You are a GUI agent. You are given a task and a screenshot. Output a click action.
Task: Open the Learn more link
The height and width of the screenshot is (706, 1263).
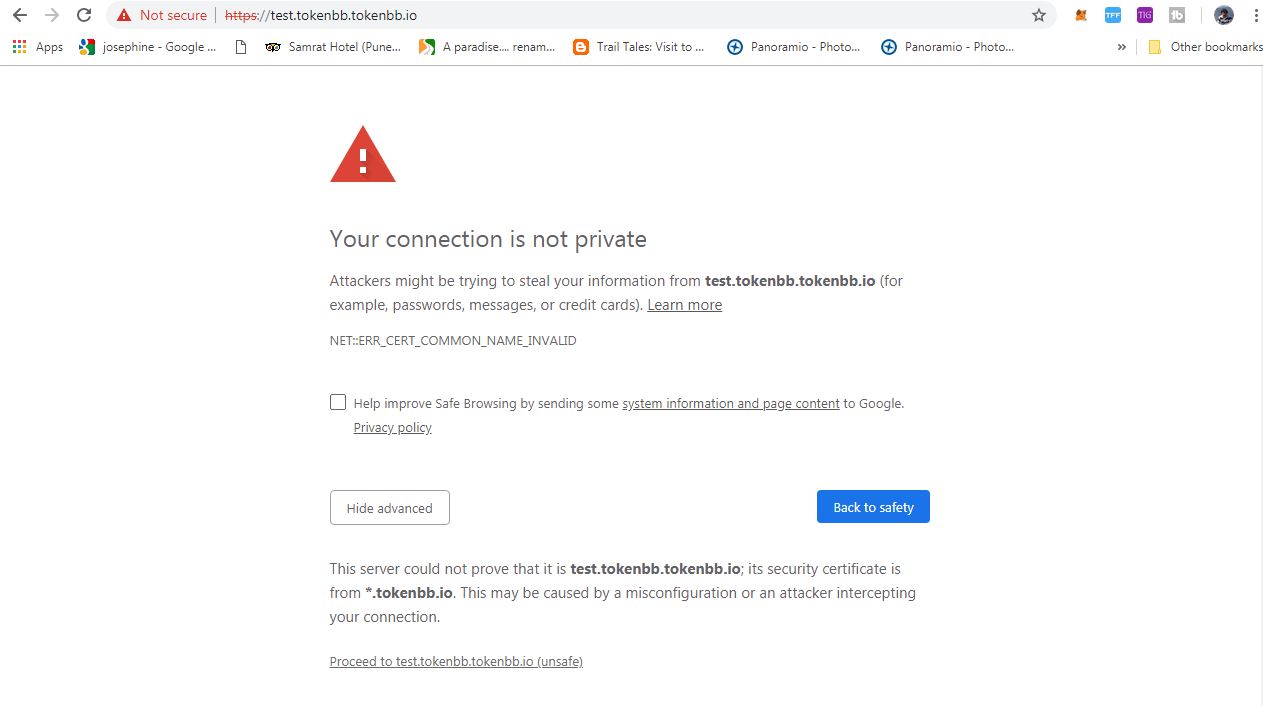[684, 305]
